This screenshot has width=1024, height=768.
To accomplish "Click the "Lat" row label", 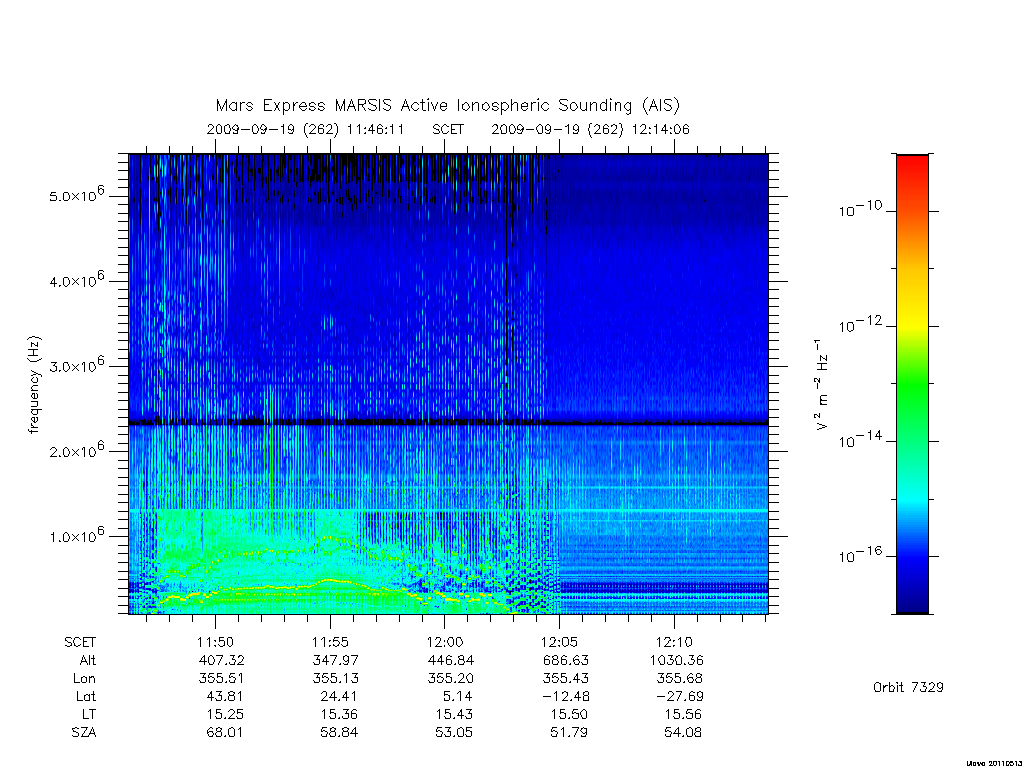I will tap(86, 696).
